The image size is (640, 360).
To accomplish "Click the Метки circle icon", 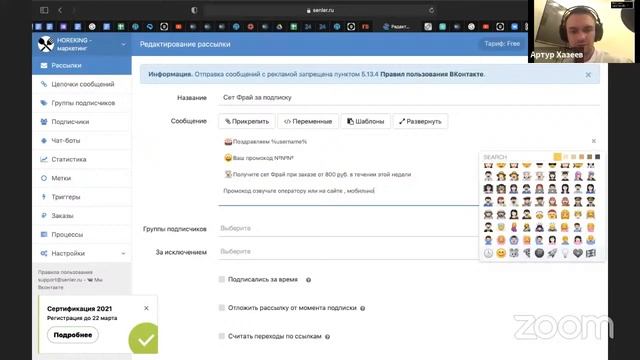I will click(x=44, y=178).
